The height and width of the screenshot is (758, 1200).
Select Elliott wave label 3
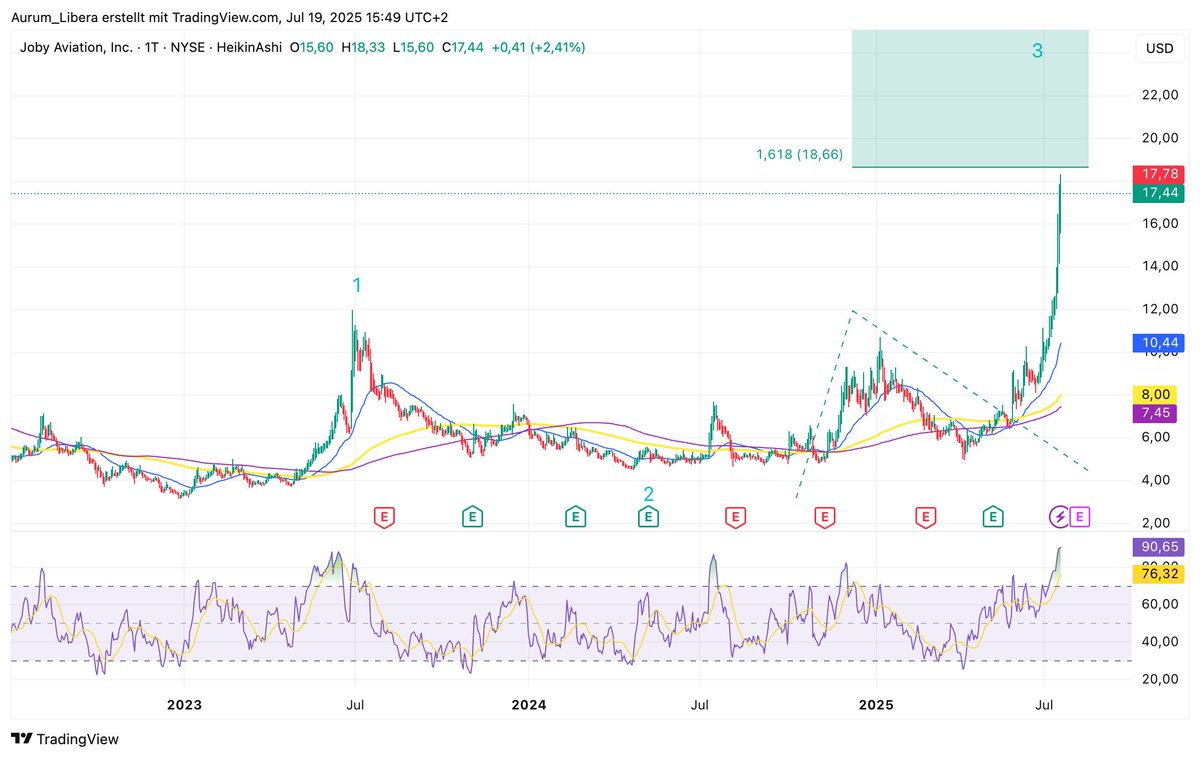tap(1037, 51)
